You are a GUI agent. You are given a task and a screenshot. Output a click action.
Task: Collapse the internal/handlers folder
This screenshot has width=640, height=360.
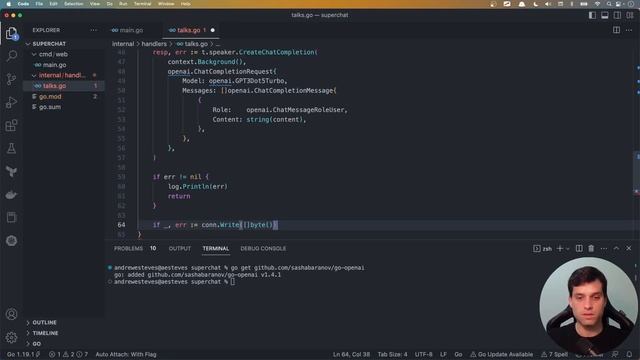click(x=63, y=76)
